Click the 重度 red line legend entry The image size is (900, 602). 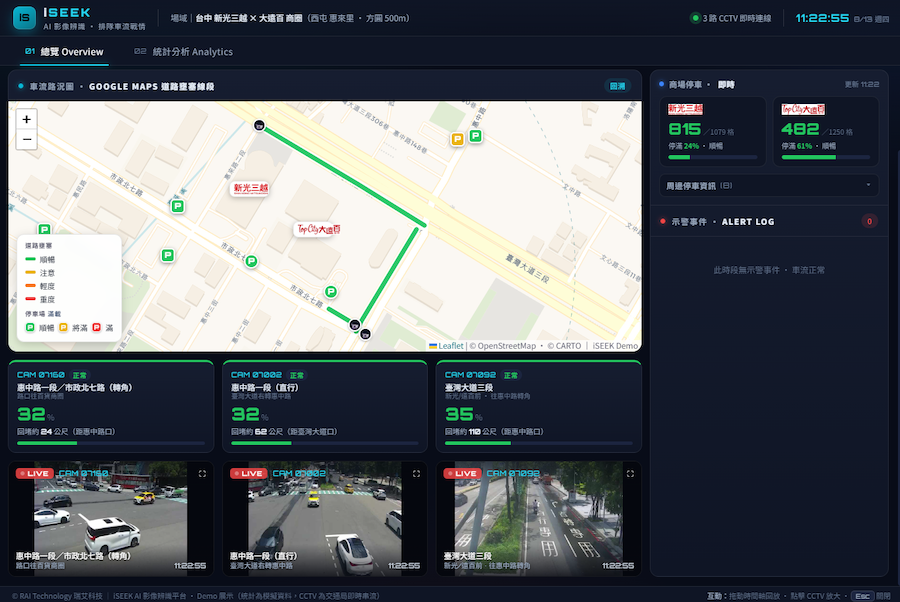point(40,299)
